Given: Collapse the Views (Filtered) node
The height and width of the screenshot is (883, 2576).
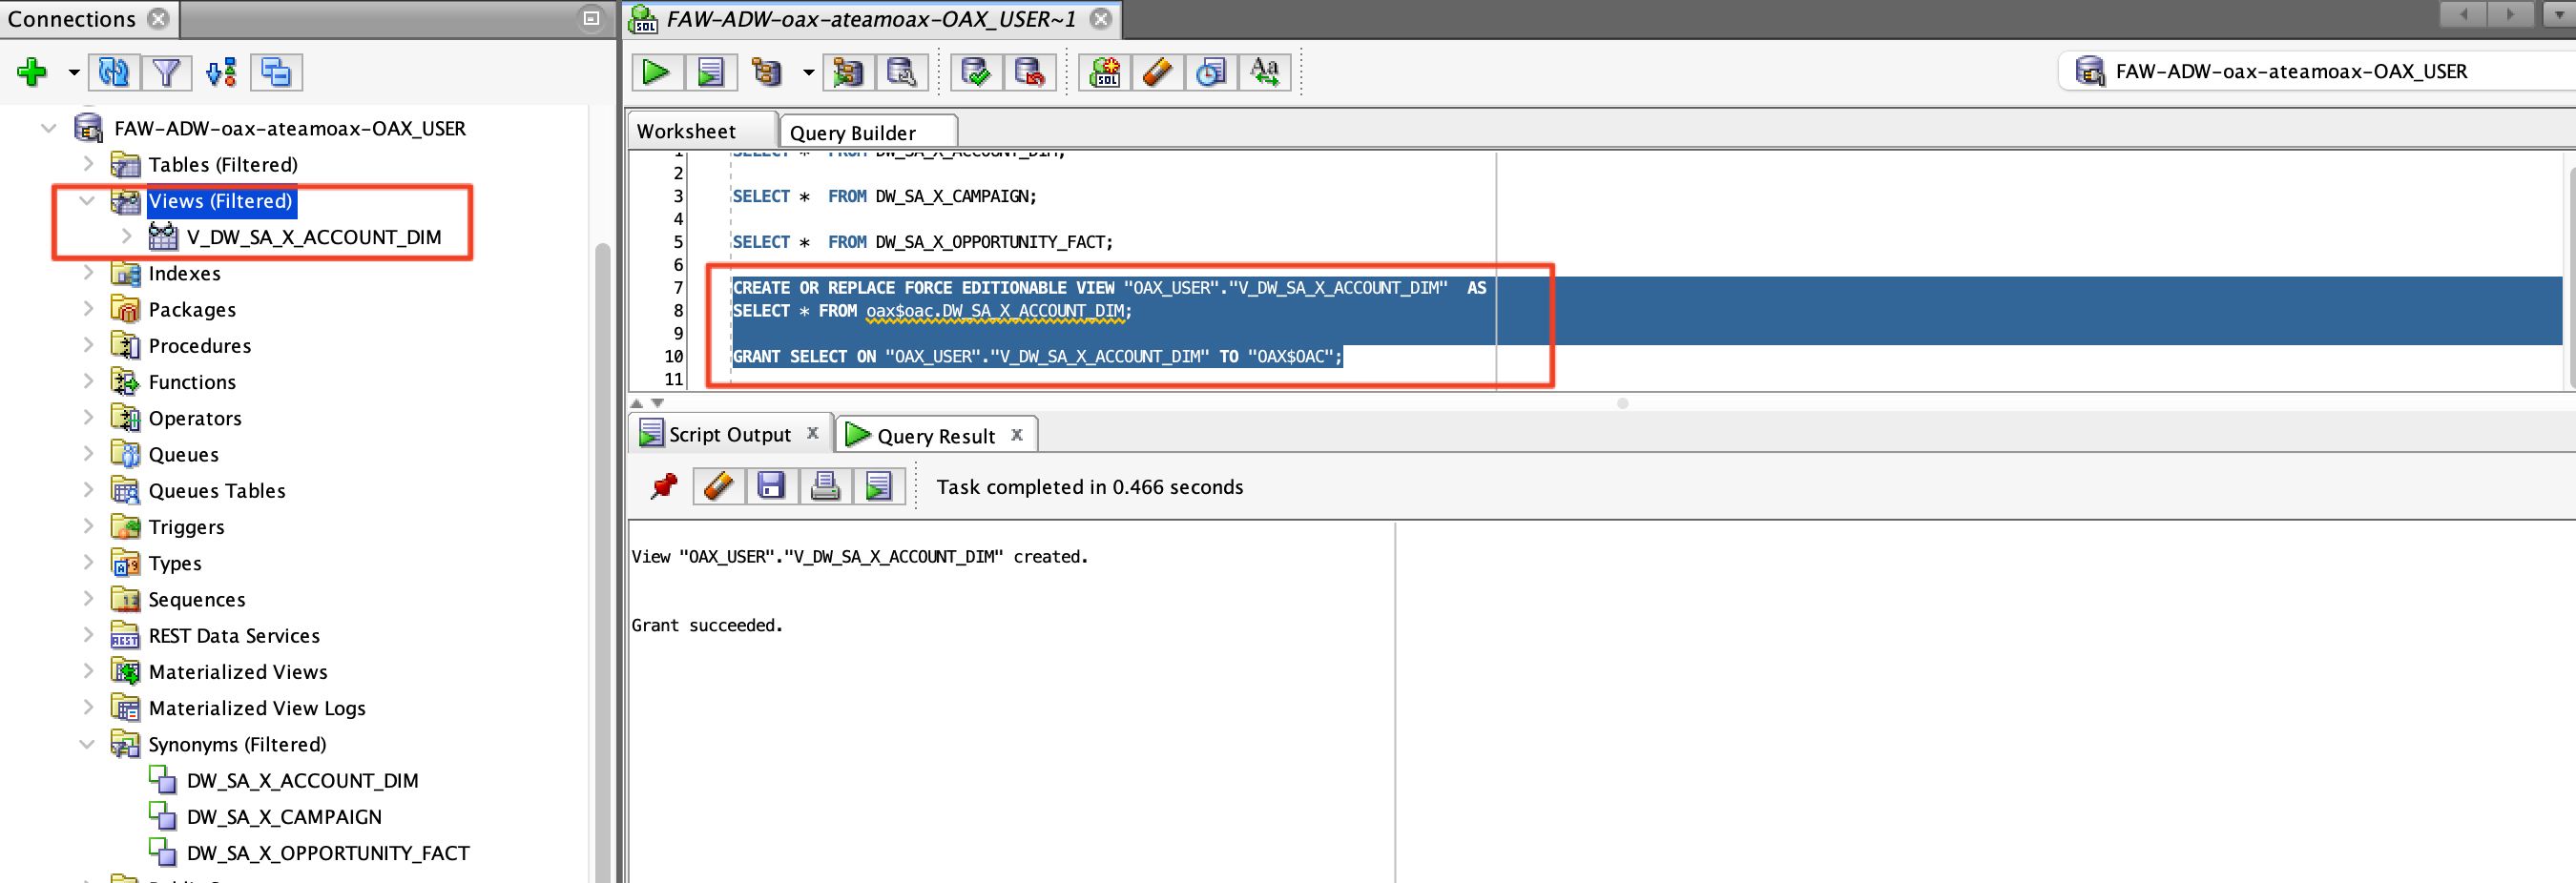Looking at the screenshot, I should pos(88,201).
